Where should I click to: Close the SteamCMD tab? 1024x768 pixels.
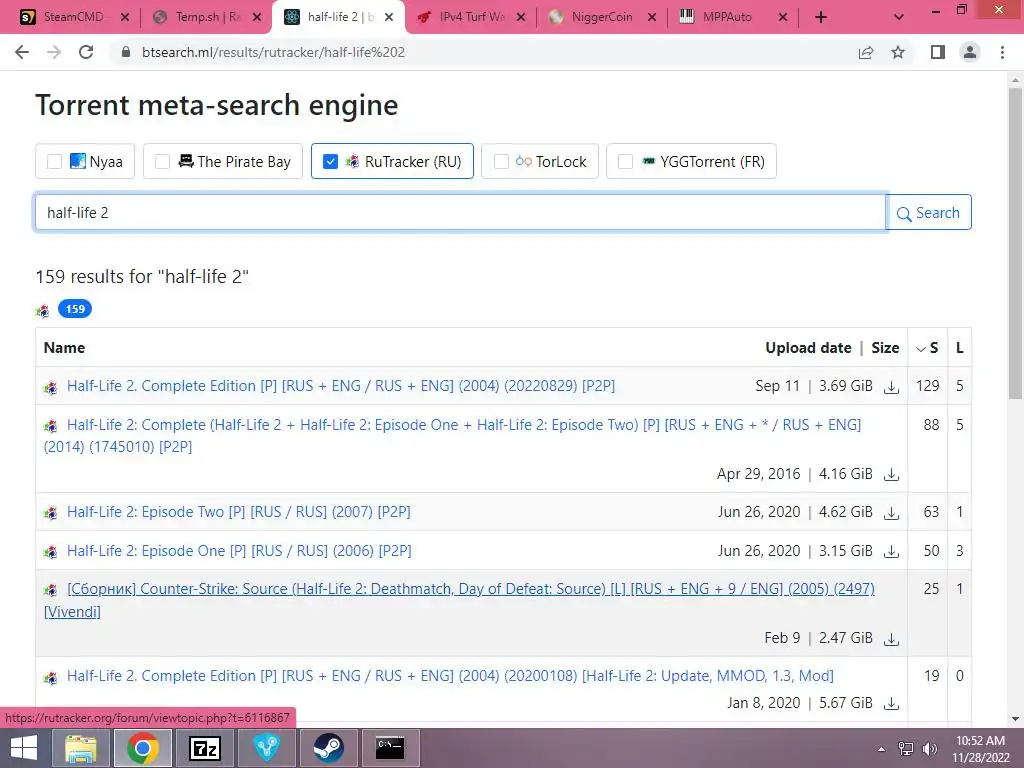click(125, 18)
